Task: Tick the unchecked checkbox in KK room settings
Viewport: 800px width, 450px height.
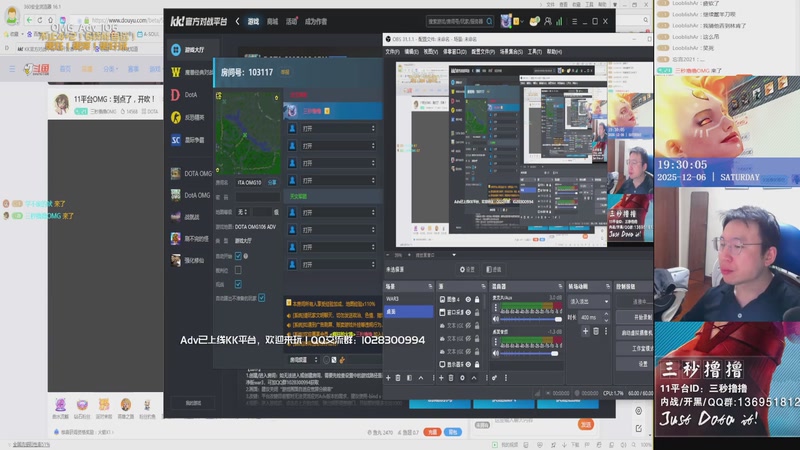Action: [238, 270]
